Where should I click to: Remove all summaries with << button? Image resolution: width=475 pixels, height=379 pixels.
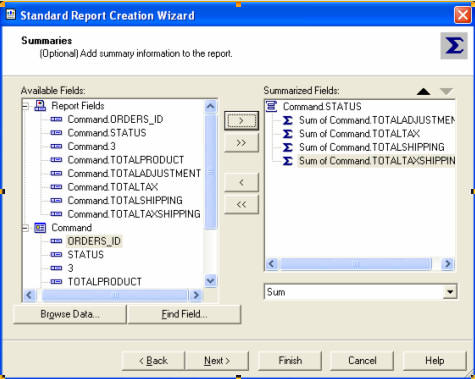(241, 204)
